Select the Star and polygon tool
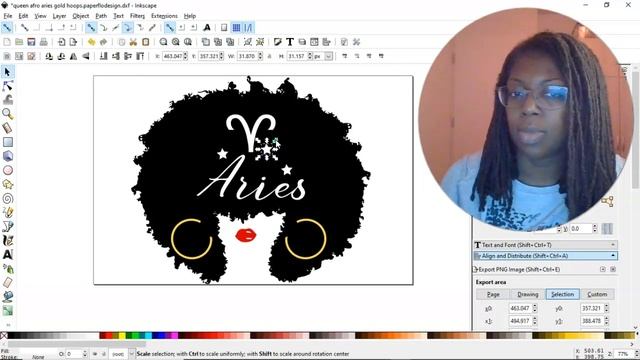The height and width of the screenshot is (360, 640). [x=7, y=184]
